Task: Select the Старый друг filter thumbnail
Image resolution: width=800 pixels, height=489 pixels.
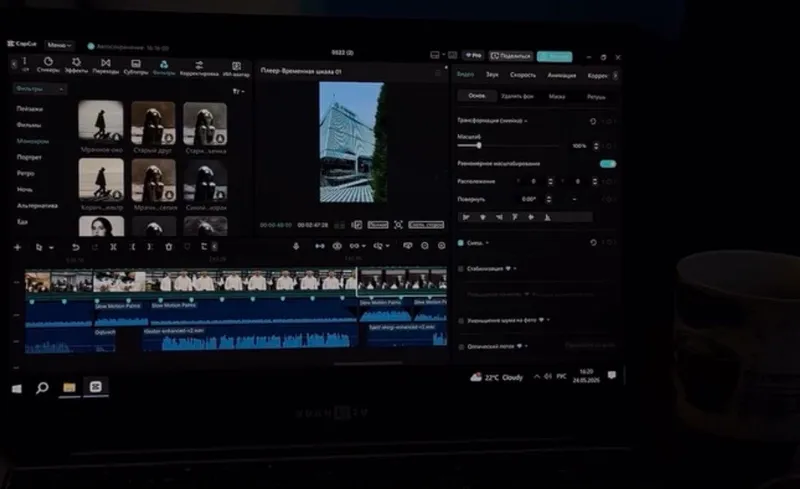Action: (x=153, y=123)
